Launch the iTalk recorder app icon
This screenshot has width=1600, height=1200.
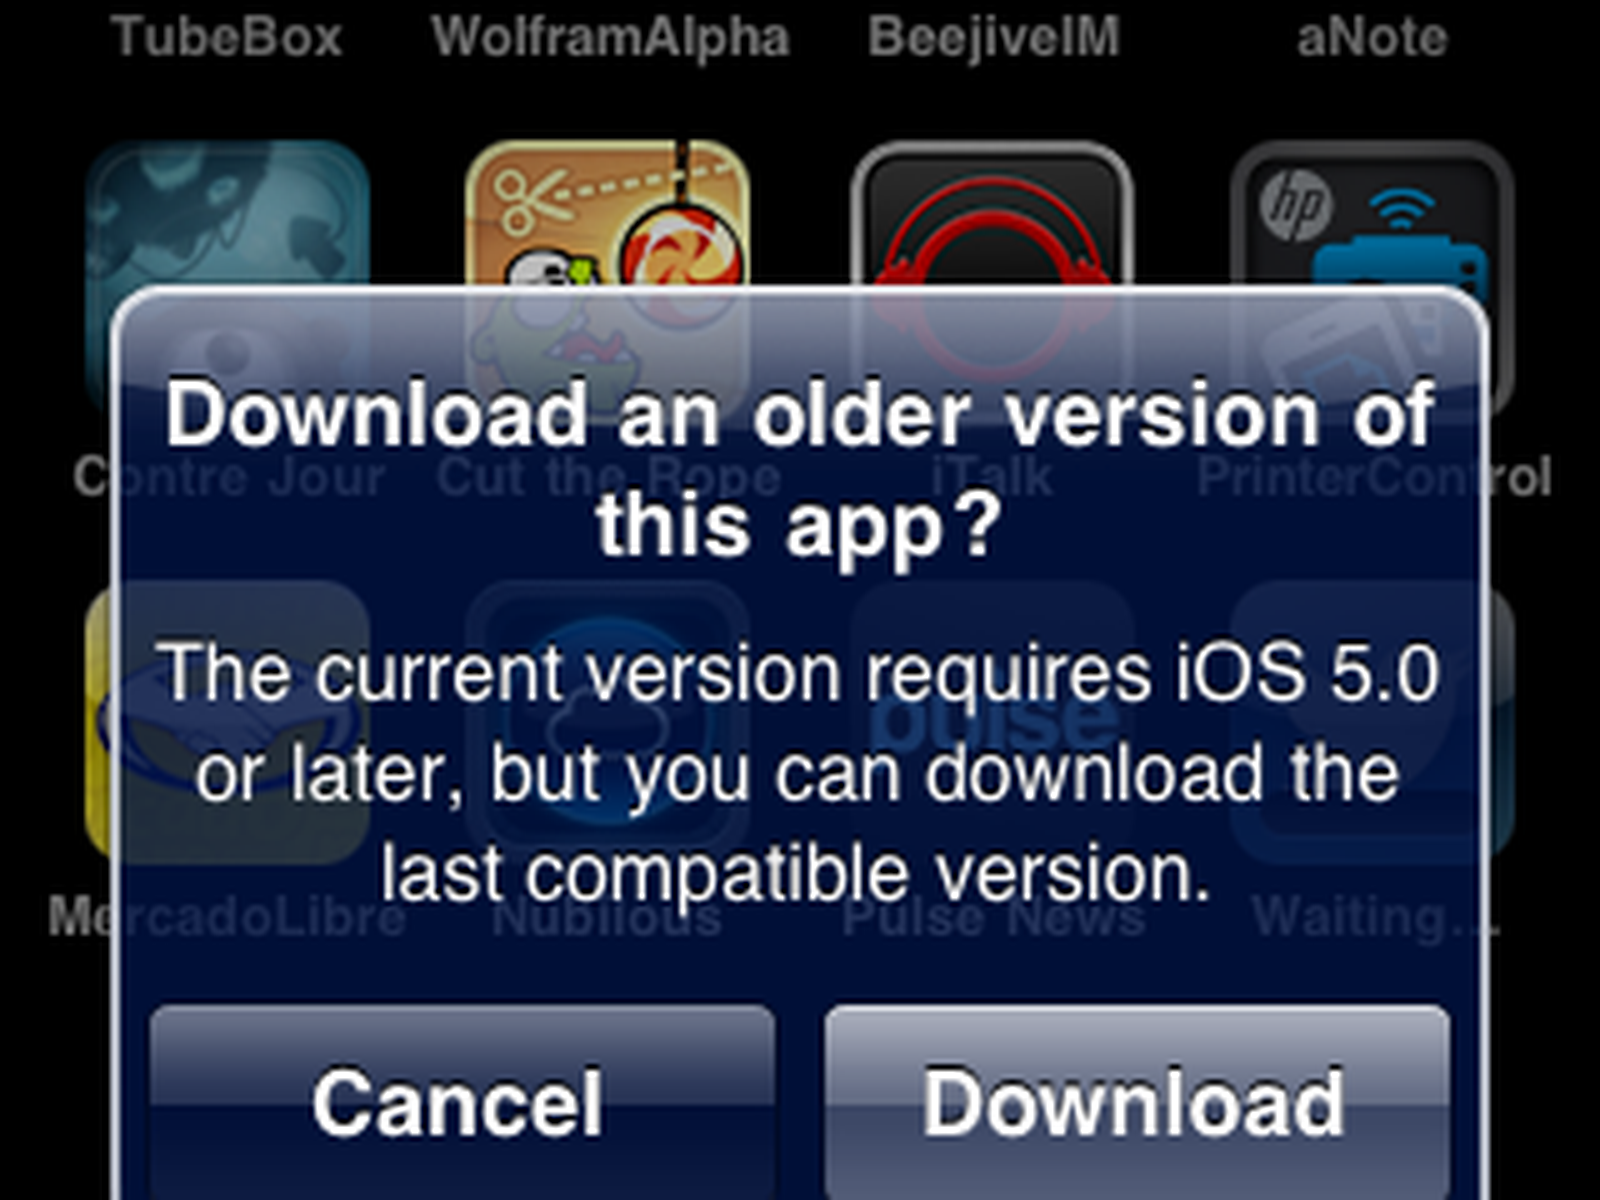(992, 277)
